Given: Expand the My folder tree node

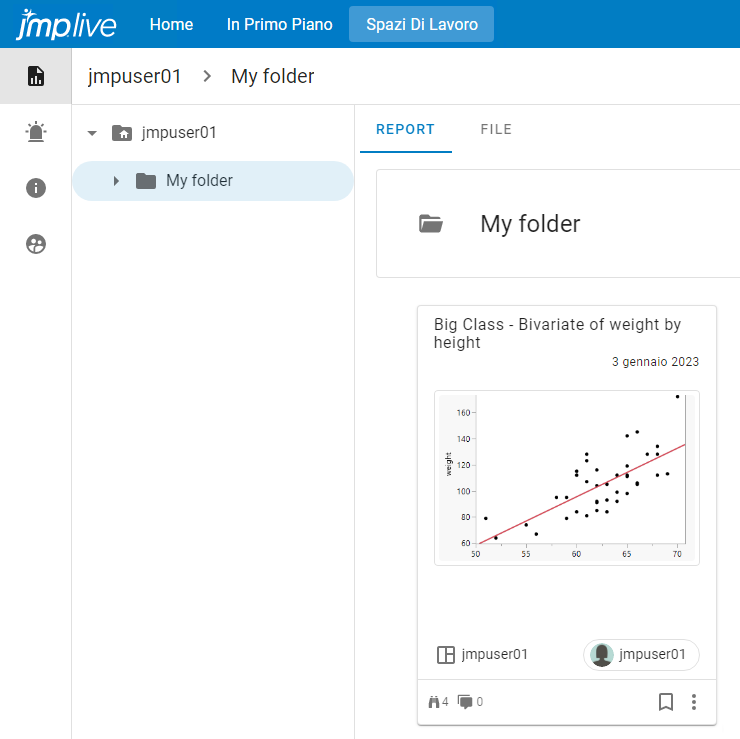Looking at the screenshot, I should (116, 181).
